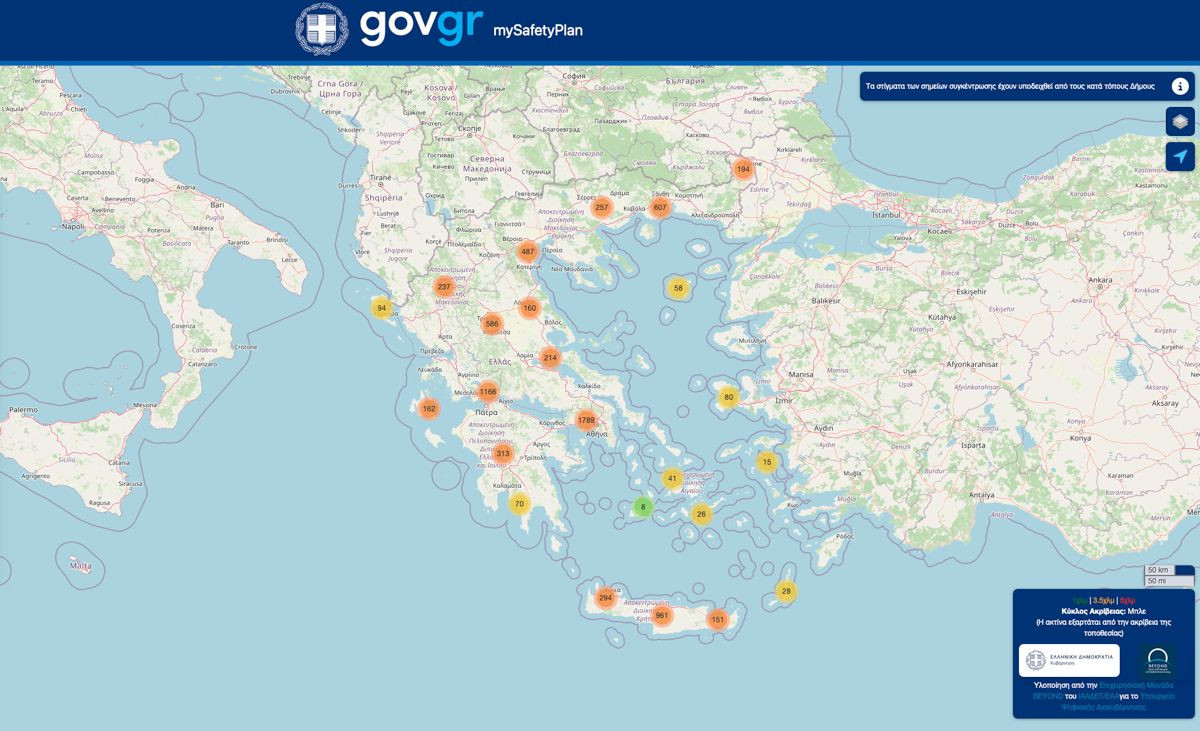Expand the yellow cluster marked 70
Image resolution: width=1200 pixels, height=731 pixels.
click(518, 504)
